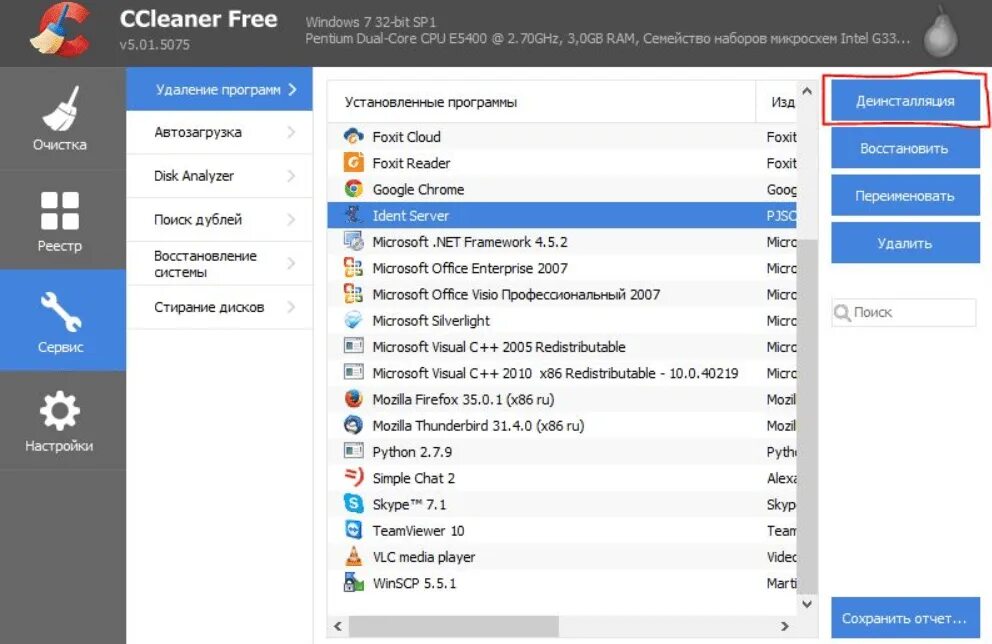Click chevron next to Автозагрузка

coord(291,132)
